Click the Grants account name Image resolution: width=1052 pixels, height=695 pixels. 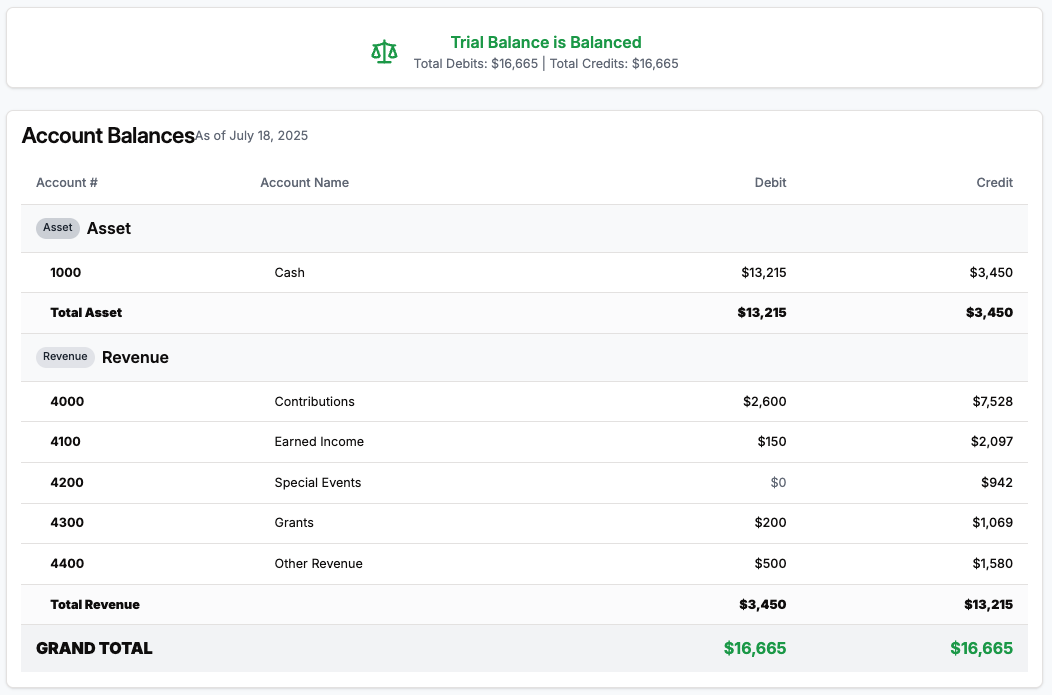pos(294,523)
